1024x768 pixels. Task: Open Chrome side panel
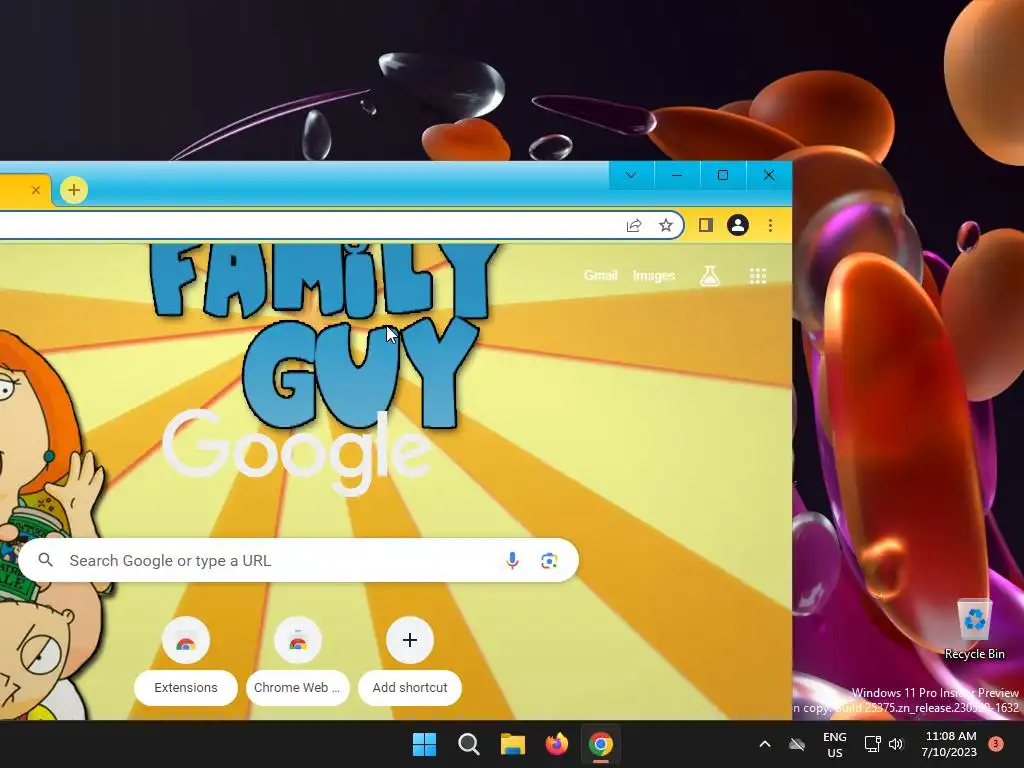pyautogui.click(x=705, y=225)
